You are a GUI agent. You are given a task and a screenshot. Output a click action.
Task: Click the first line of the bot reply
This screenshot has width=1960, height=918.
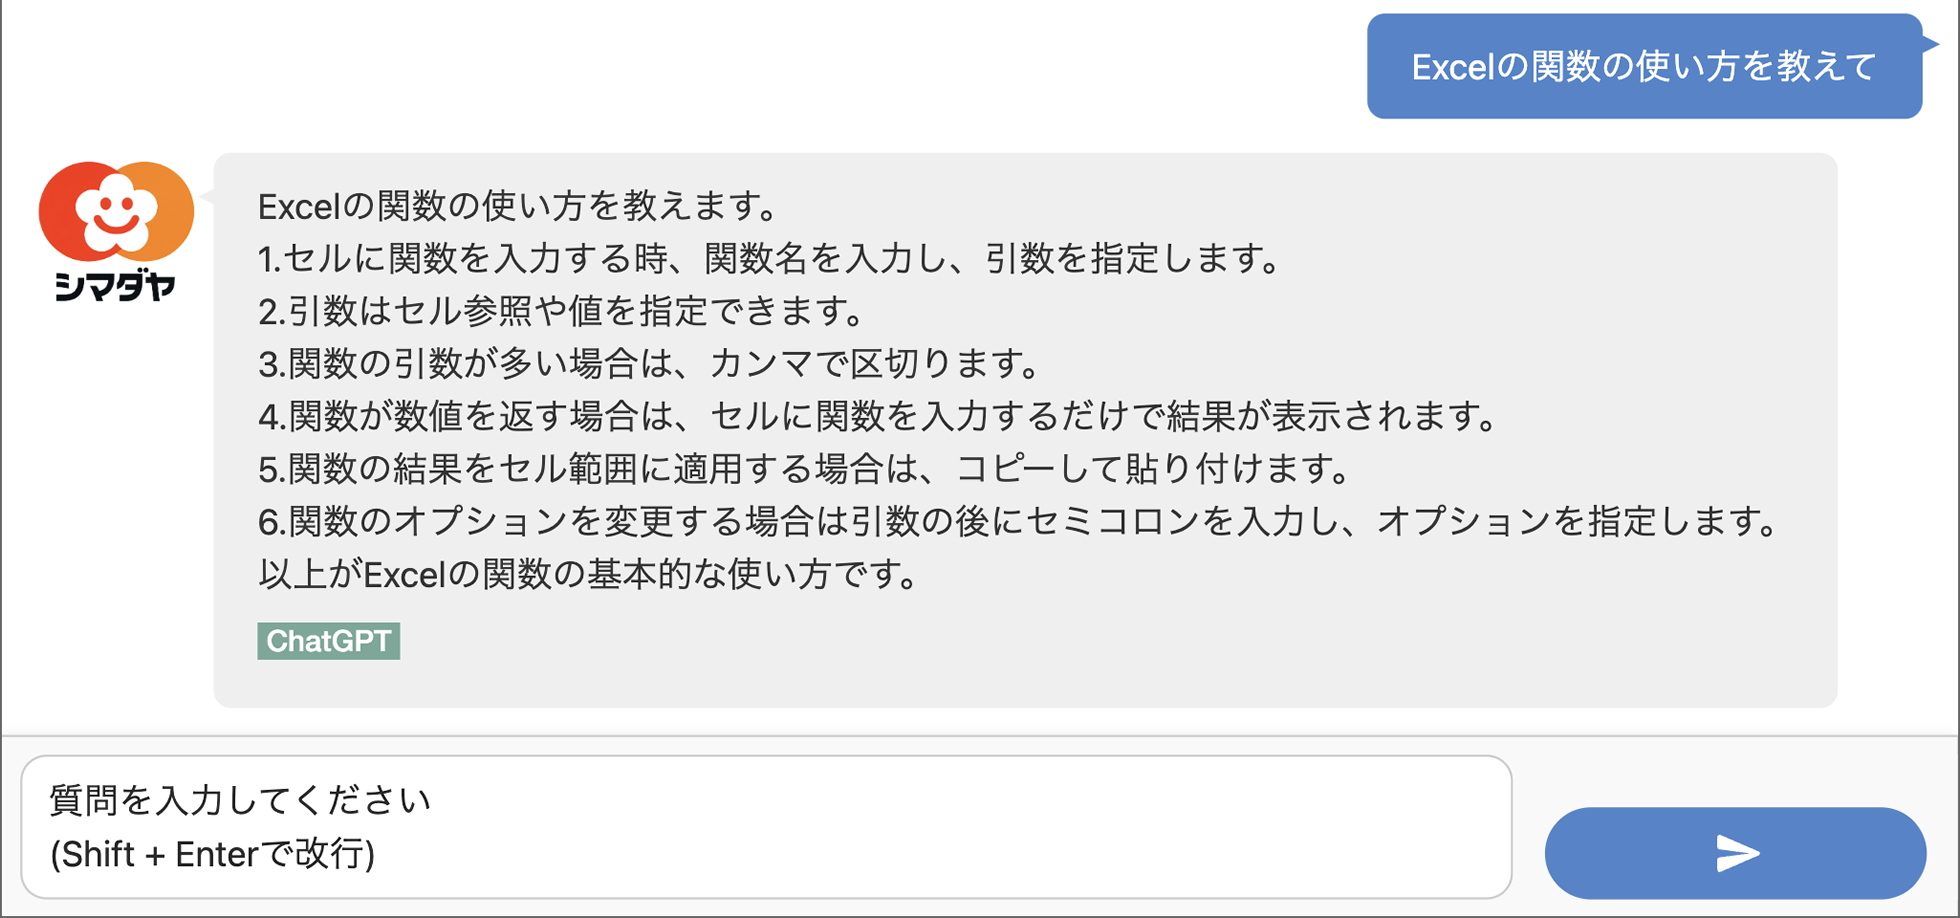coord(518,207)
